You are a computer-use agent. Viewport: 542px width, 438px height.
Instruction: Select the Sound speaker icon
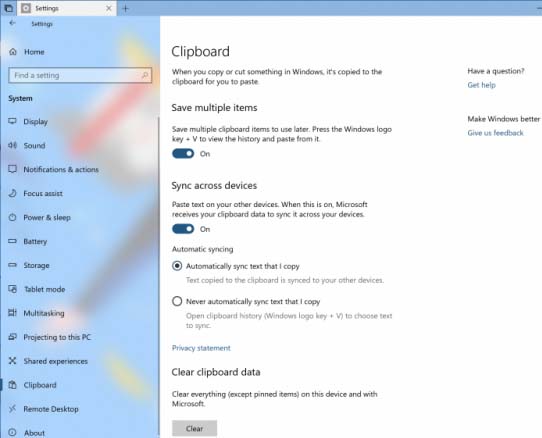[12, 145]
